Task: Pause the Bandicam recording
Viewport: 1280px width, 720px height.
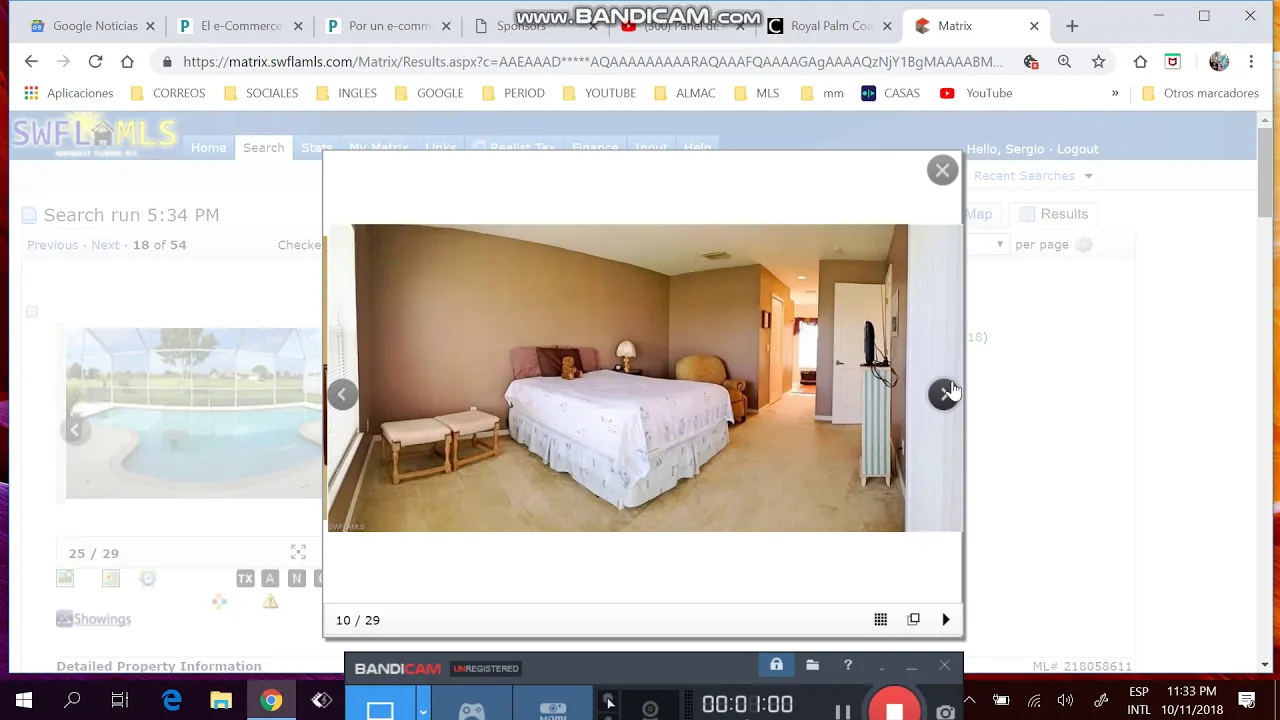Action: (x=842, y=712)
